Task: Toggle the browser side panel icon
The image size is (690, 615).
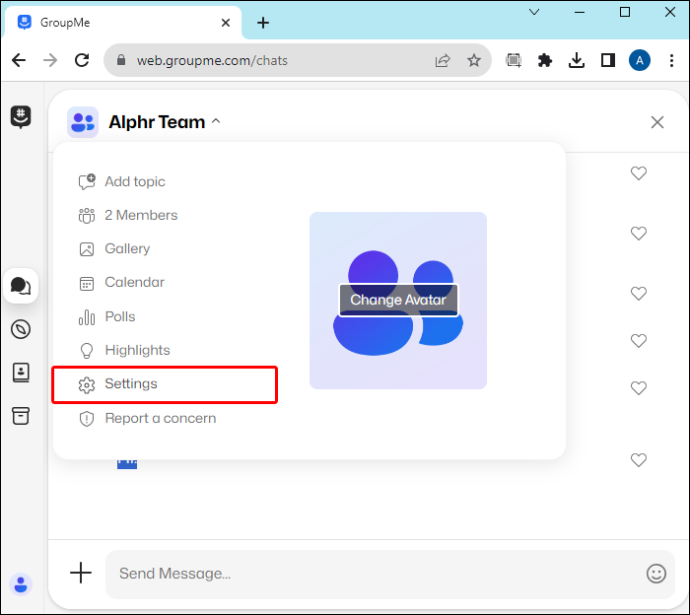Action: coord(608,60)
